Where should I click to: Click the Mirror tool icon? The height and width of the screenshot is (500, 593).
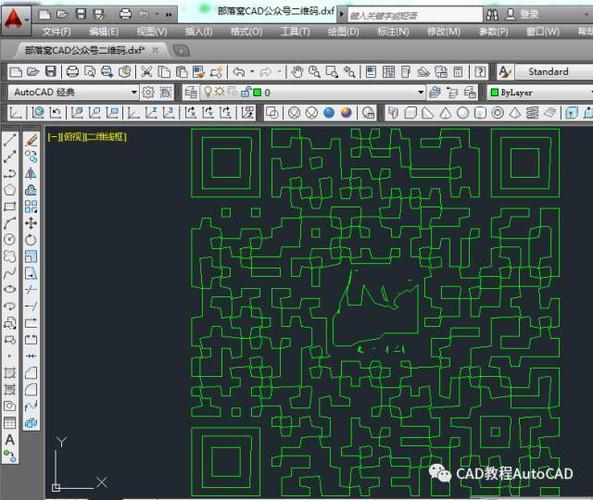tap(31, 173)
